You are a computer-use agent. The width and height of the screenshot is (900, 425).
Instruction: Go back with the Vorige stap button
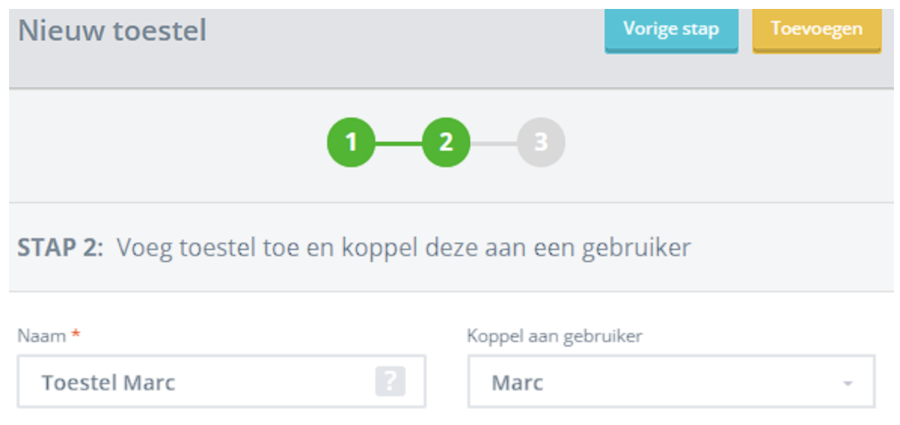tap(670, 29)
